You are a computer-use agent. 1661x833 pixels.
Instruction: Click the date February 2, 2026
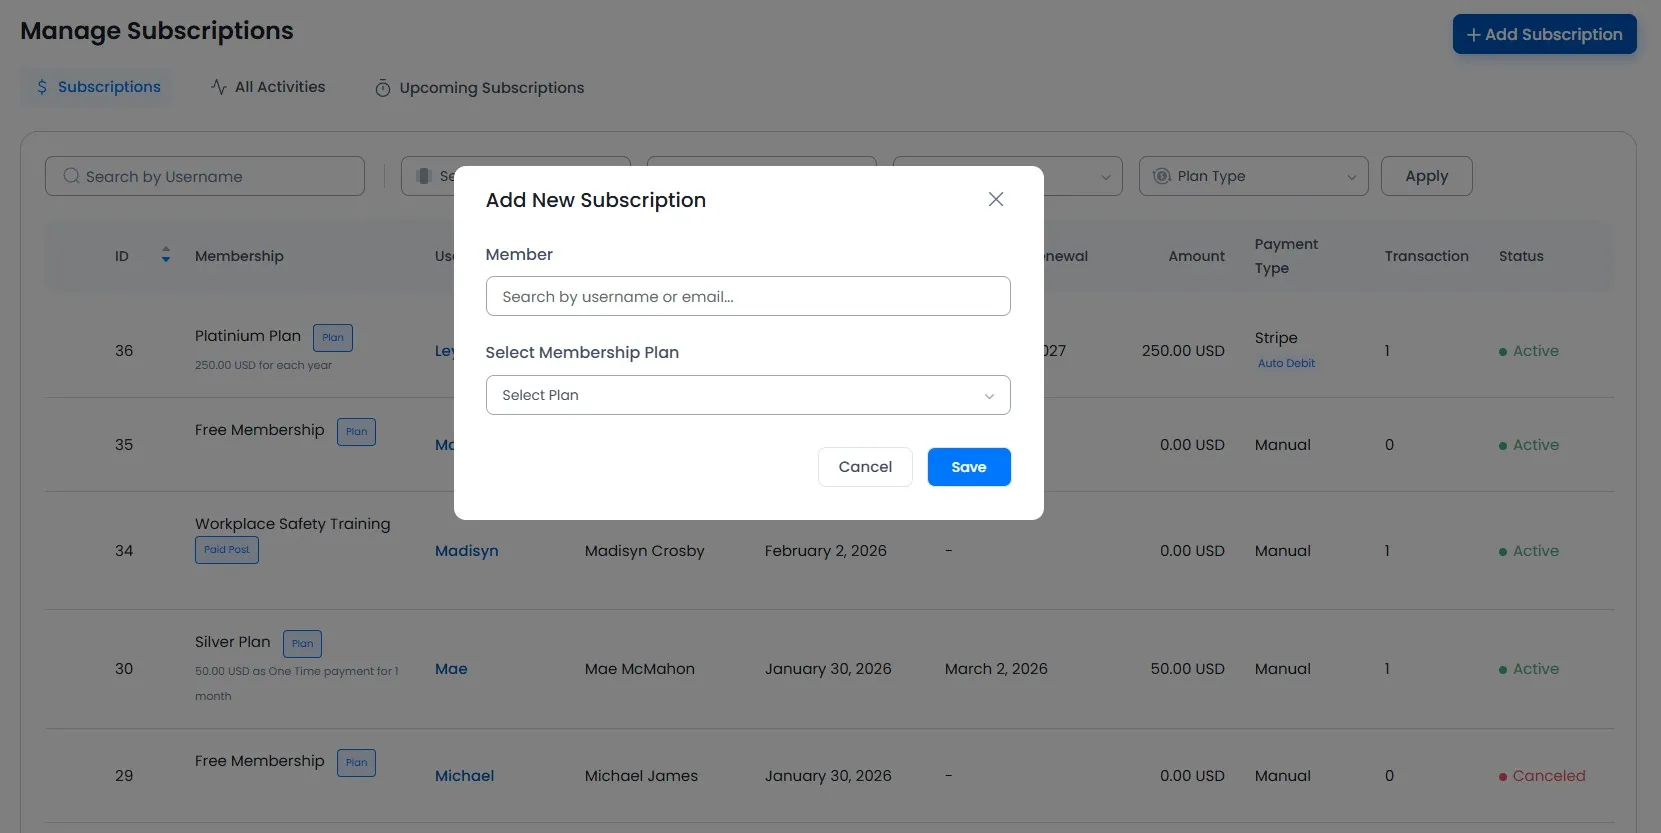click(825, 551)
